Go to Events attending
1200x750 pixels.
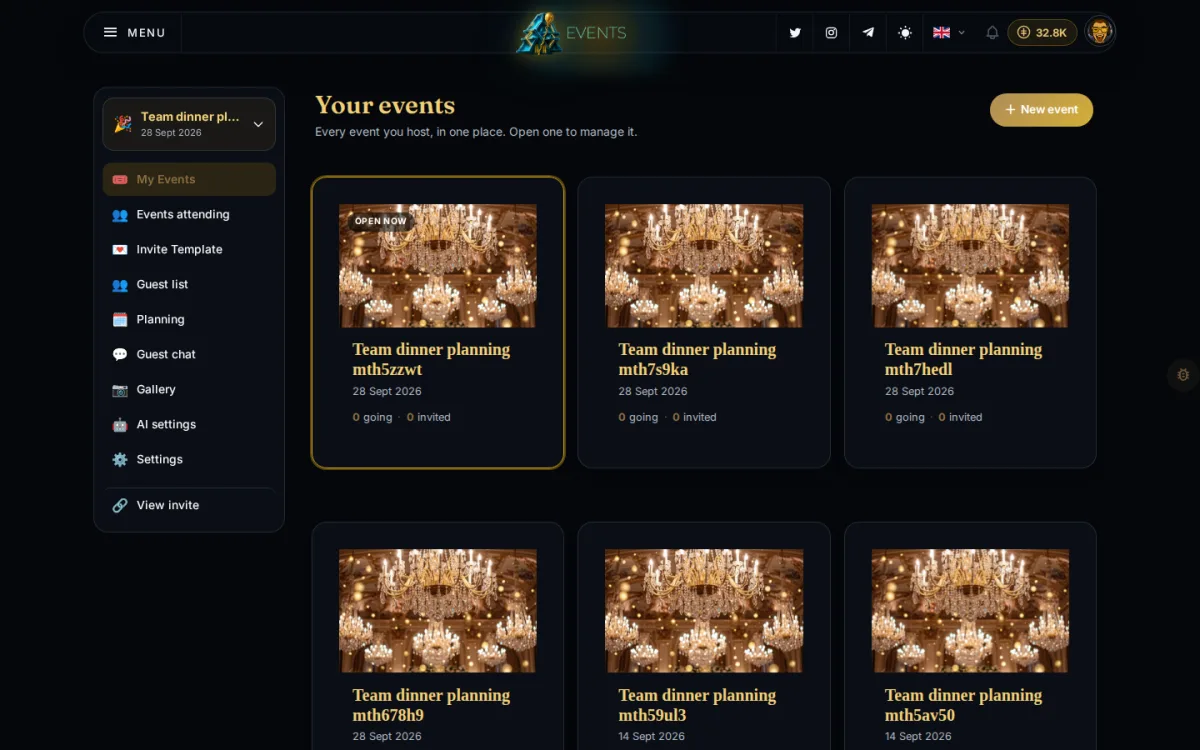189,214
